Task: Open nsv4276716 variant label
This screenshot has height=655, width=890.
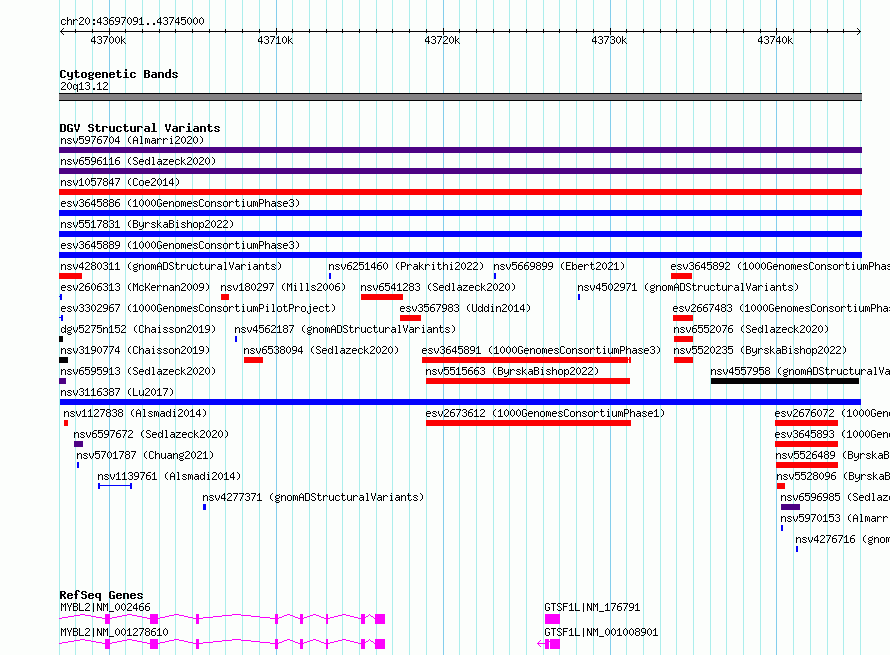Action: [x=842, y=539]
